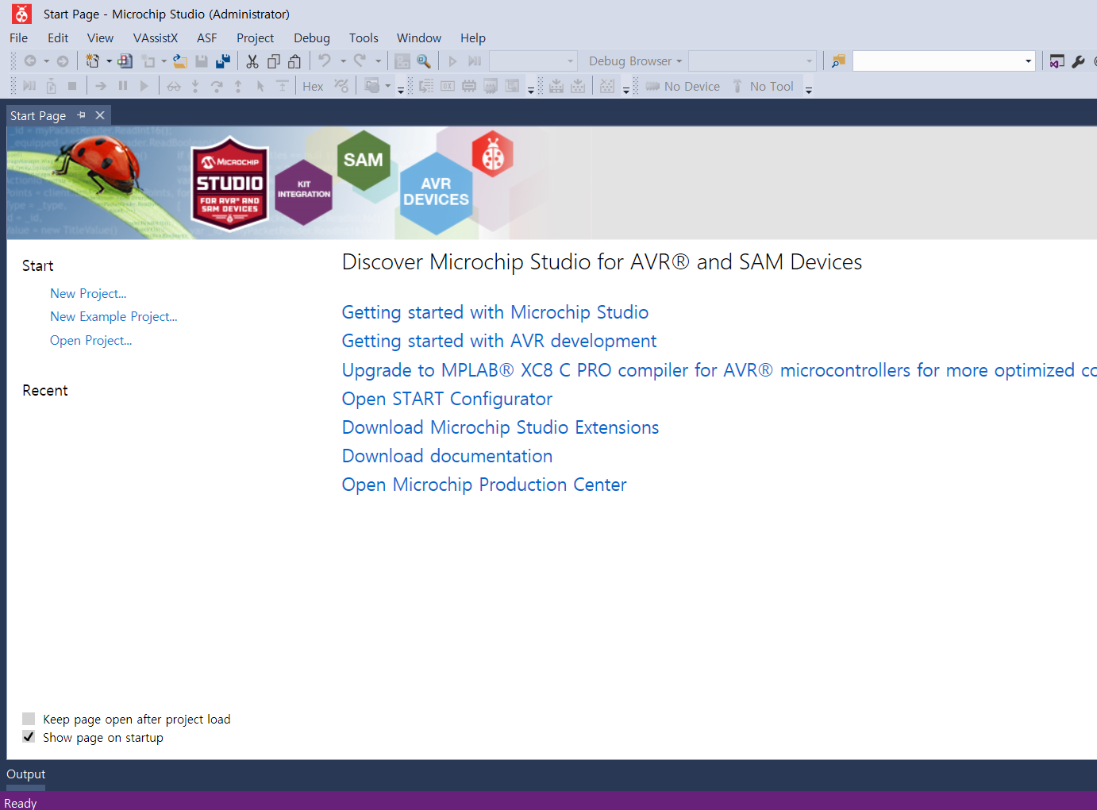
Task: Click the QuickWatch glasses icon
Action: (x=174, y=86)
